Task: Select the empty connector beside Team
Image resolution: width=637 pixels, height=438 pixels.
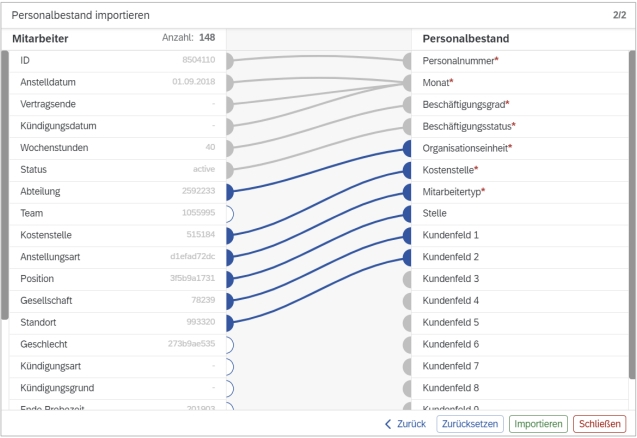Action: click(229, 214)
